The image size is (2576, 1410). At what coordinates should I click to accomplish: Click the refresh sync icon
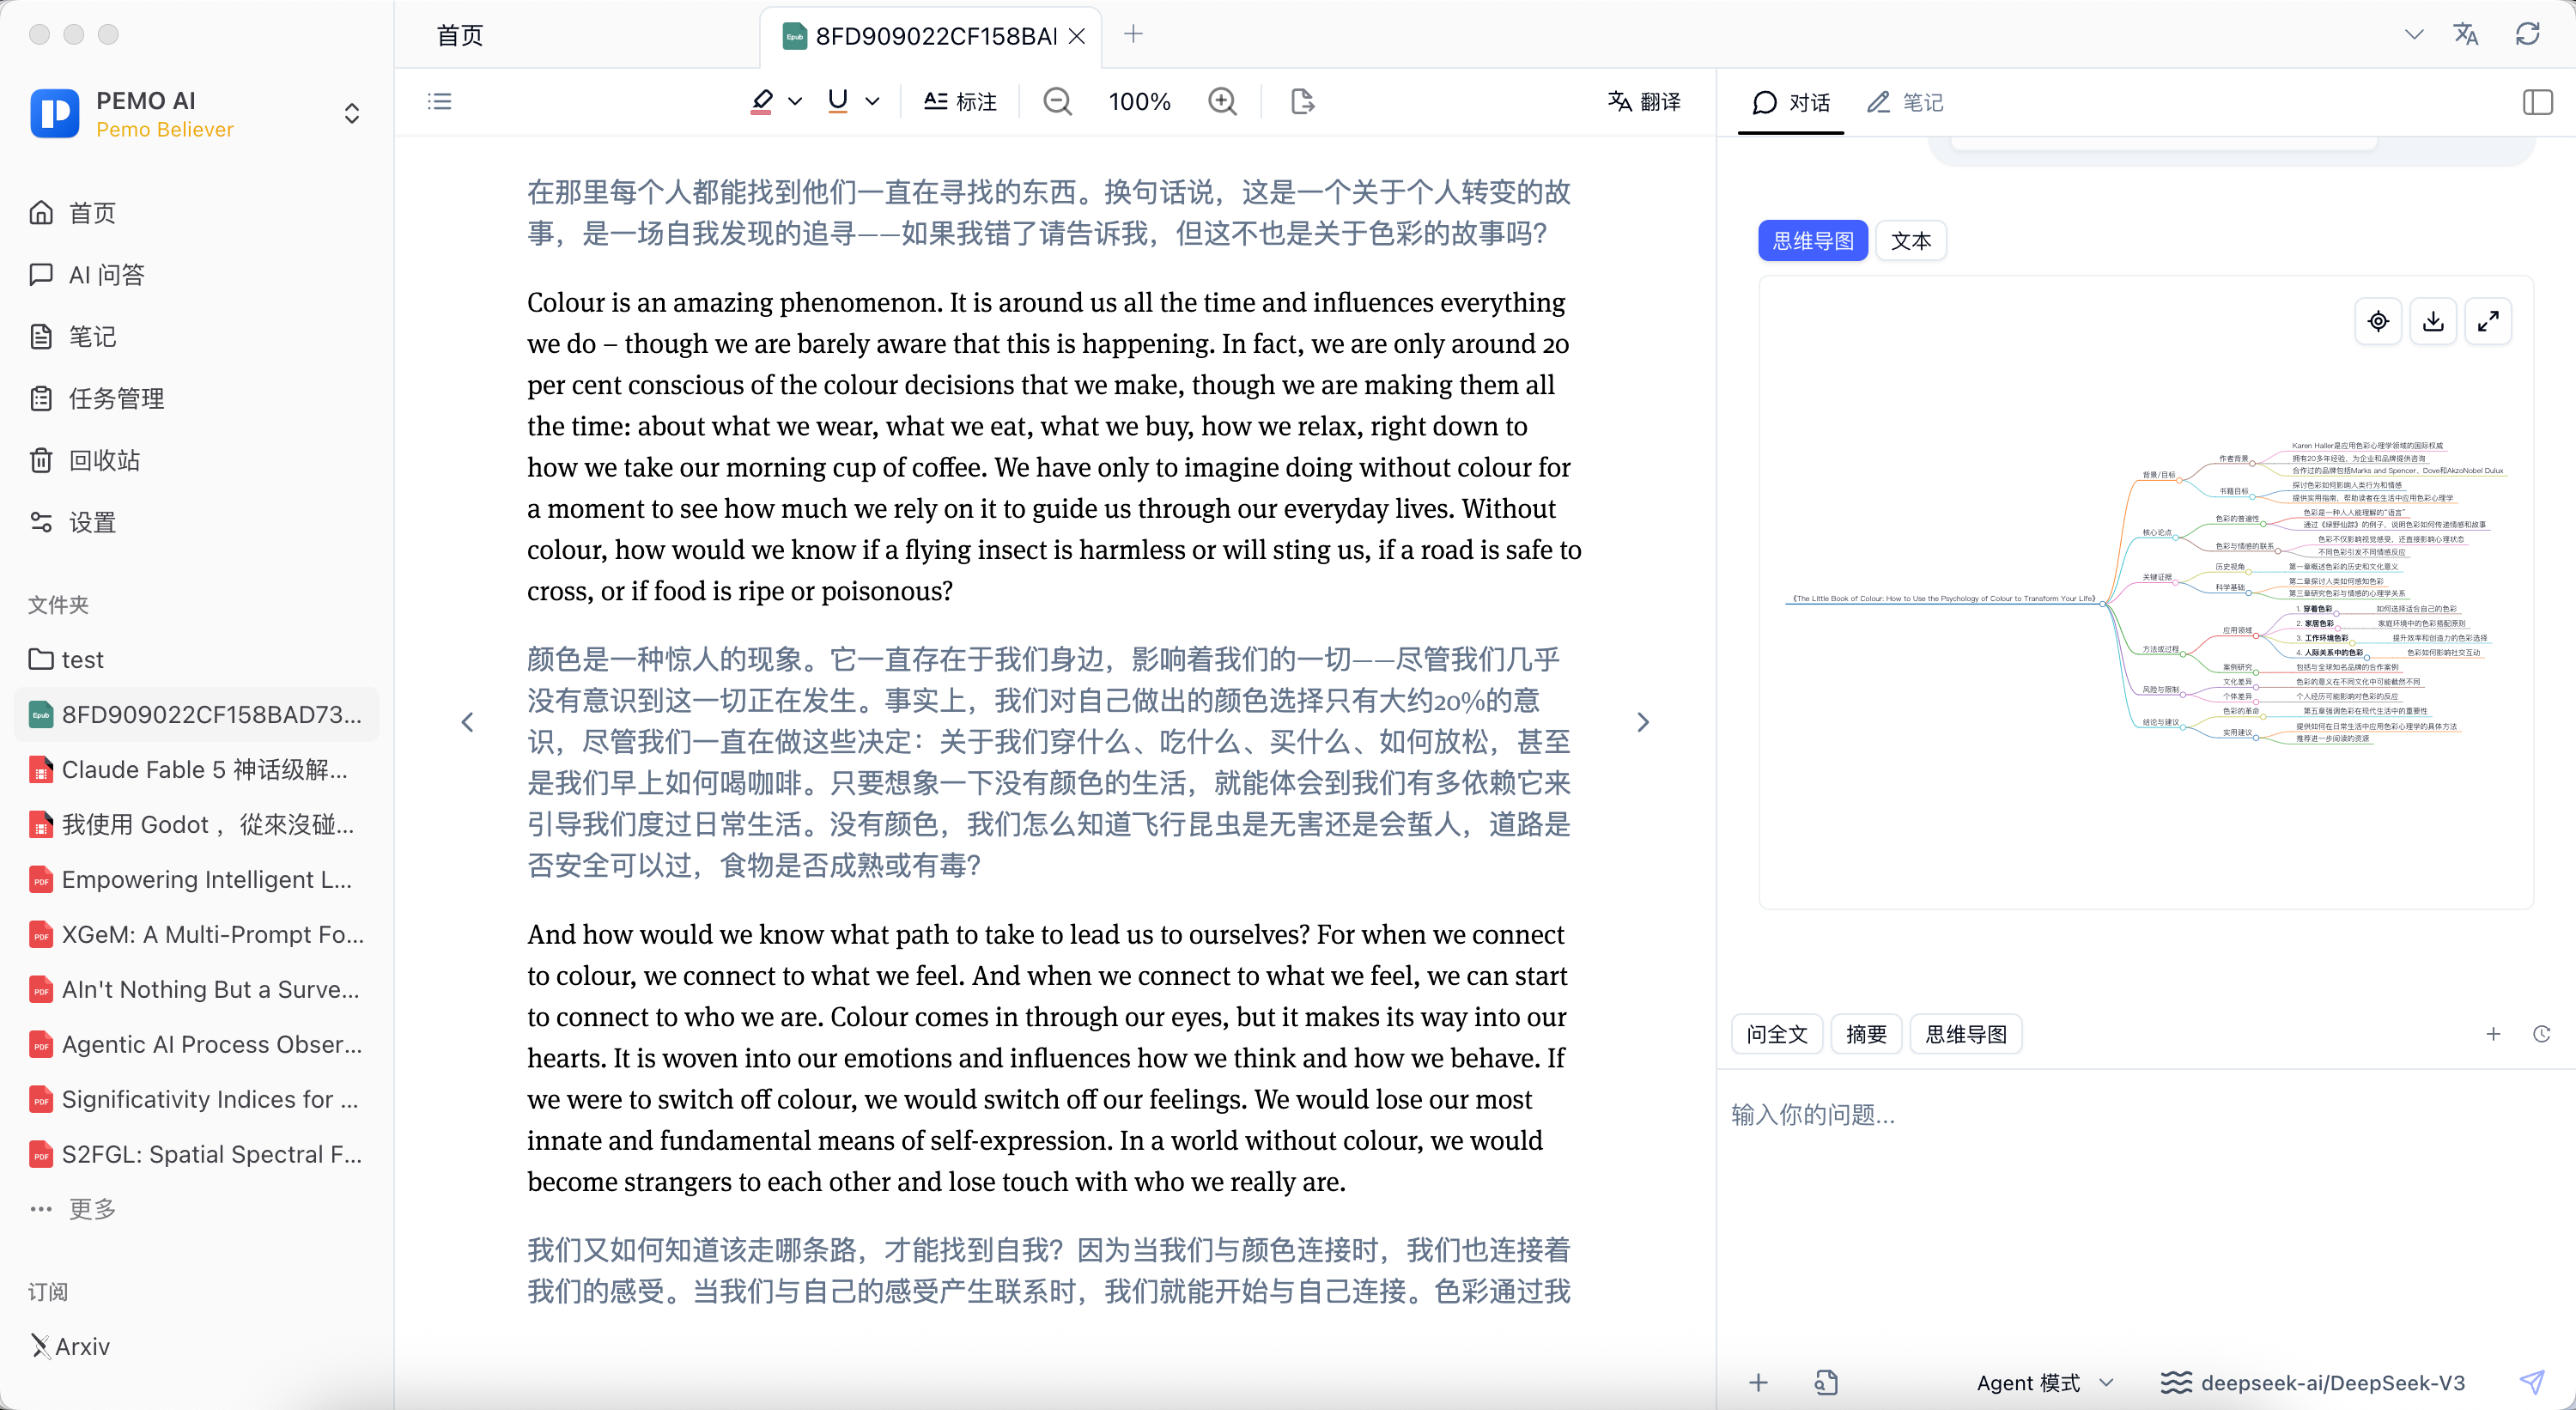(2527, 34)
